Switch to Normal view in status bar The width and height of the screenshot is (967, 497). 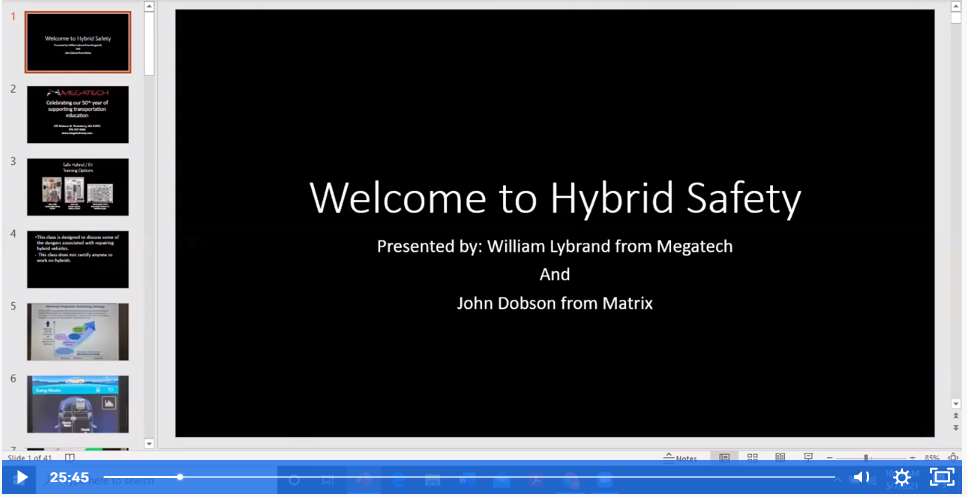pyautogui.click(x=725, y=458)
